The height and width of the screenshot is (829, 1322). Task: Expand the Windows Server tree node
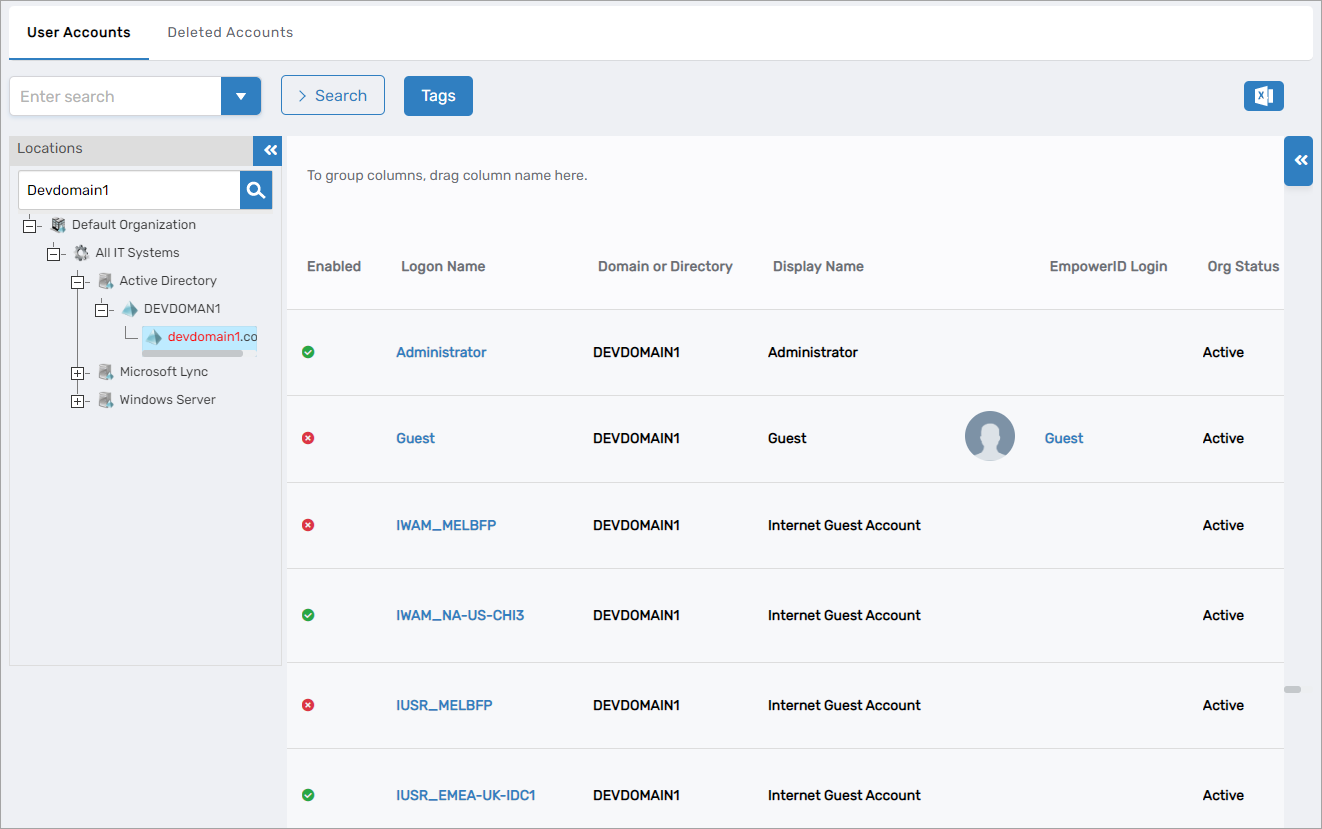click(77, 401)
